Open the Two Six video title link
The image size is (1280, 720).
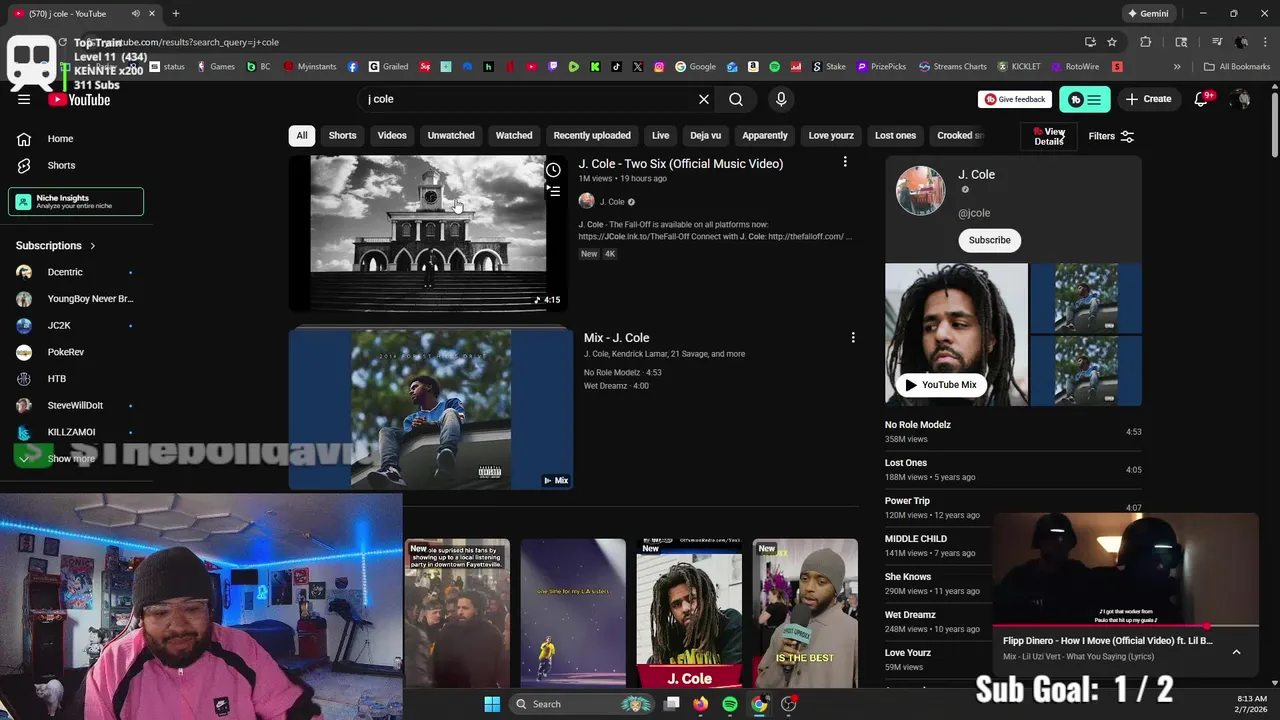click(681, 164)
